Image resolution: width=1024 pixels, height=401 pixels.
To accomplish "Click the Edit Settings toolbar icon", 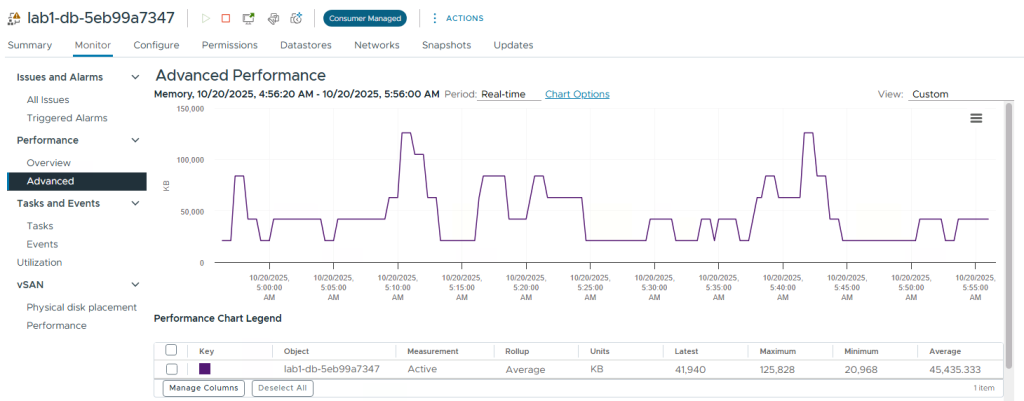I will coord(274,18).
